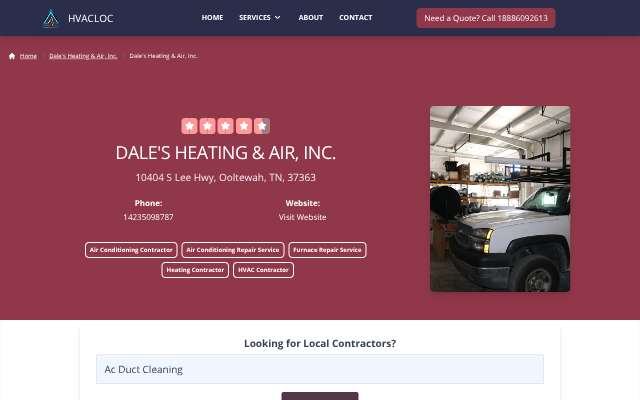This screenshot has height=400, width=640.
Task: Select the Heating Contractor tag
Action: click(195, 270)
